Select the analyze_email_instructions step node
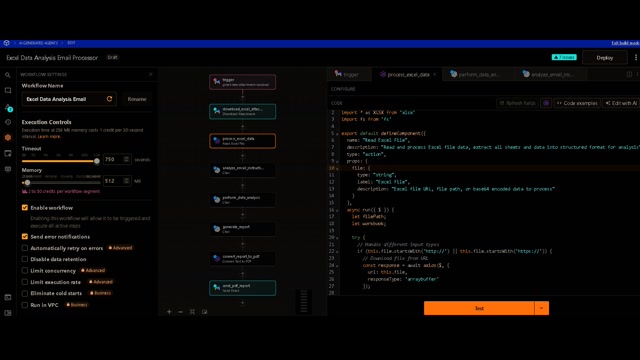This screenshot has height=360, width=640. (242, 170)
